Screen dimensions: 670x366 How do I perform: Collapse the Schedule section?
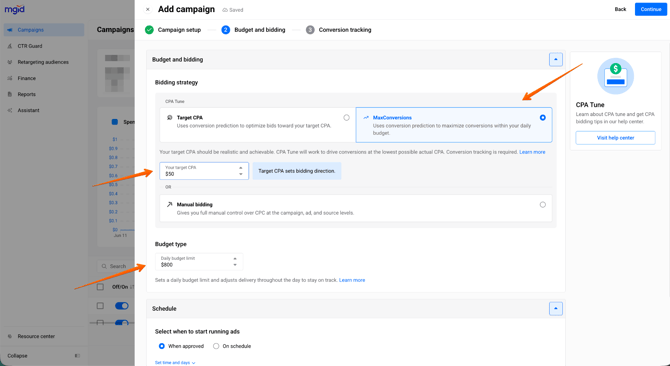point(555,308)
